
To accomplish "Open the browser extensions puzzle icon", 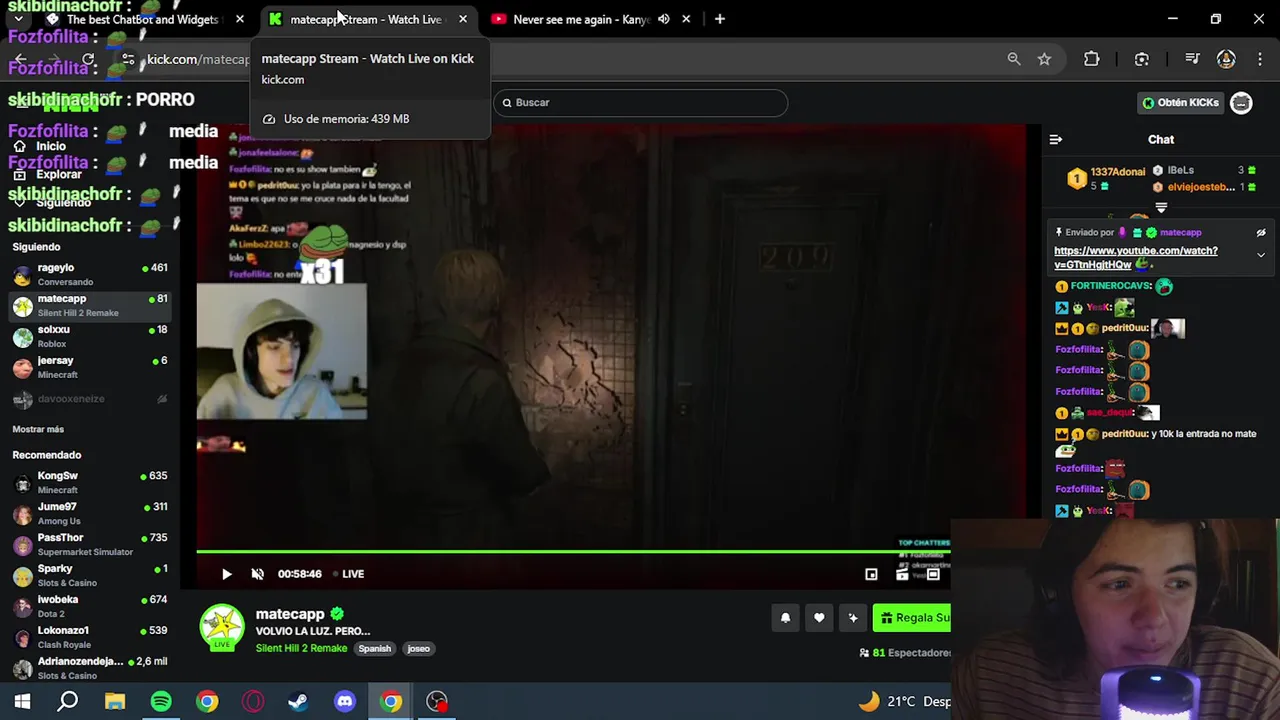I will pos(1091,59).
